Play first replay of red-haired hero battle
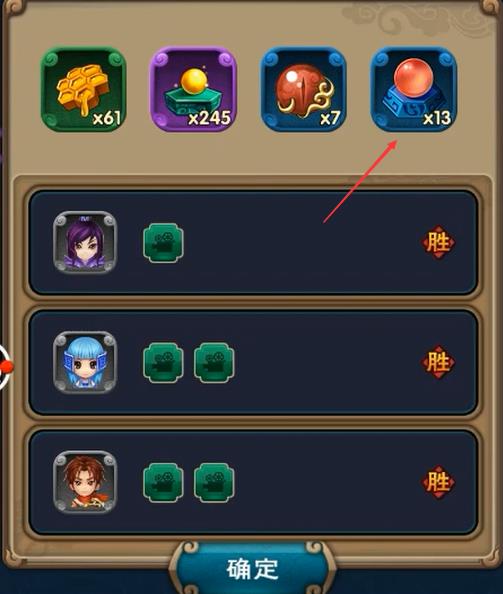The image size is (503, 594). point(163,482)
